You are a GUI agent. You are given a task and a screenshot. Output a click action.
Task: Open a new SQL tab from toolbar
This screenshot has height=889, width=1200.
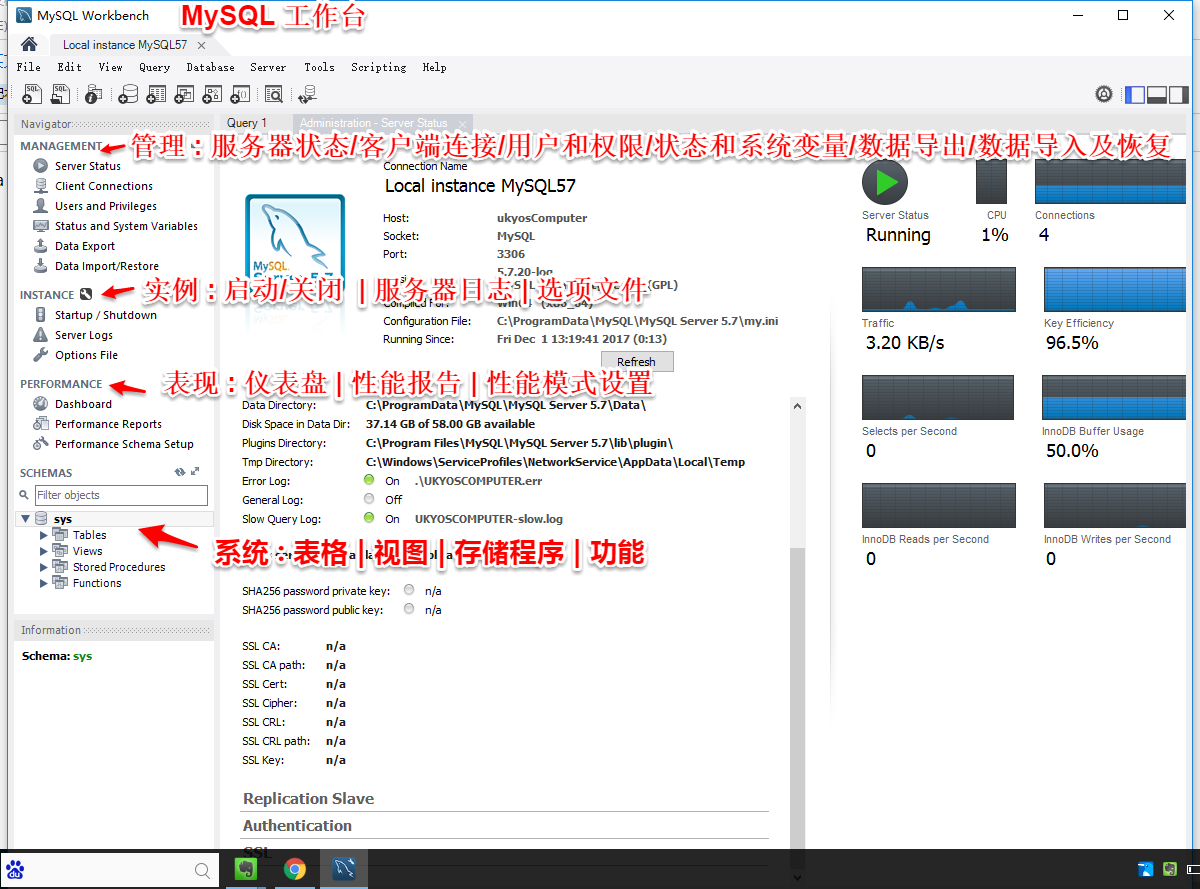(32, 94)
